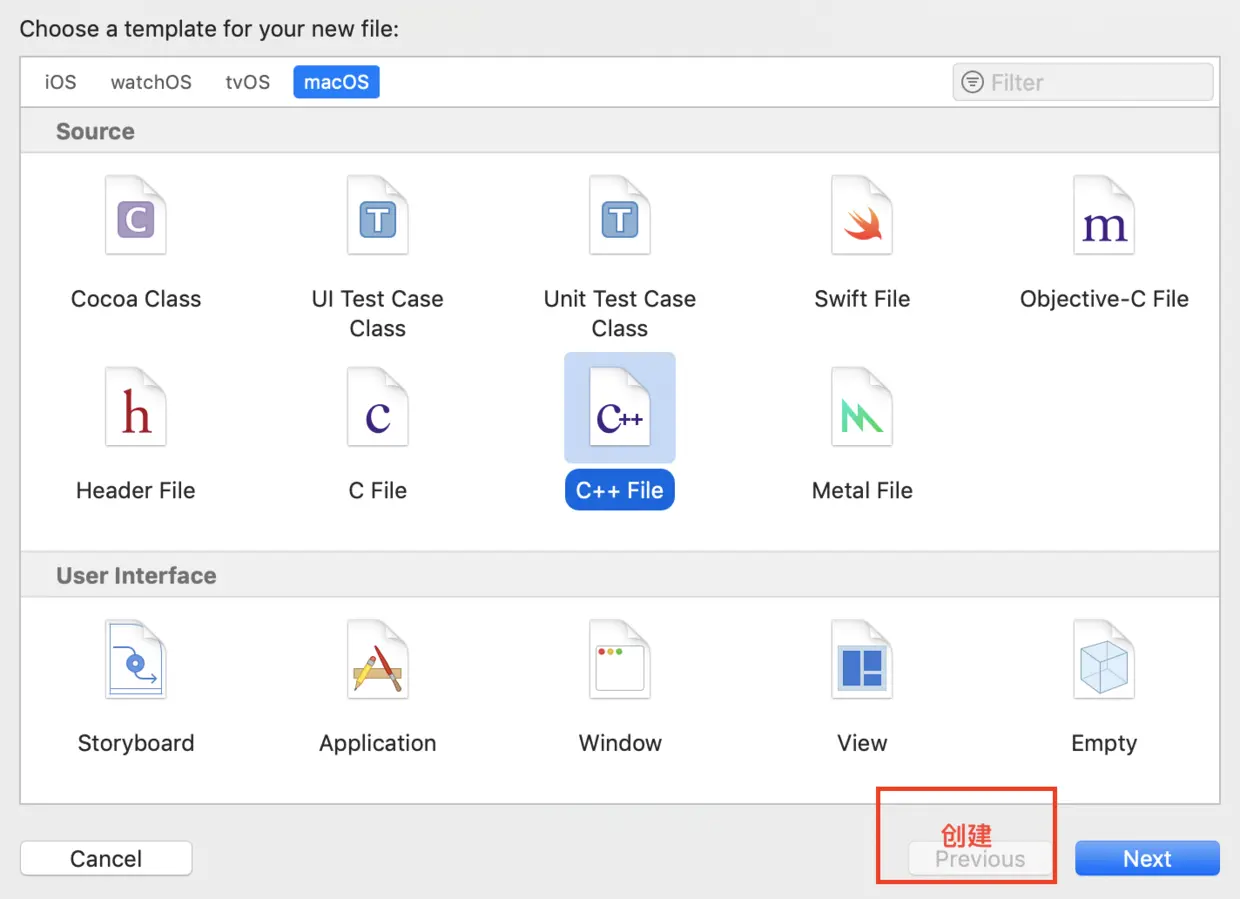Click the "Storyboard" label

136,743
